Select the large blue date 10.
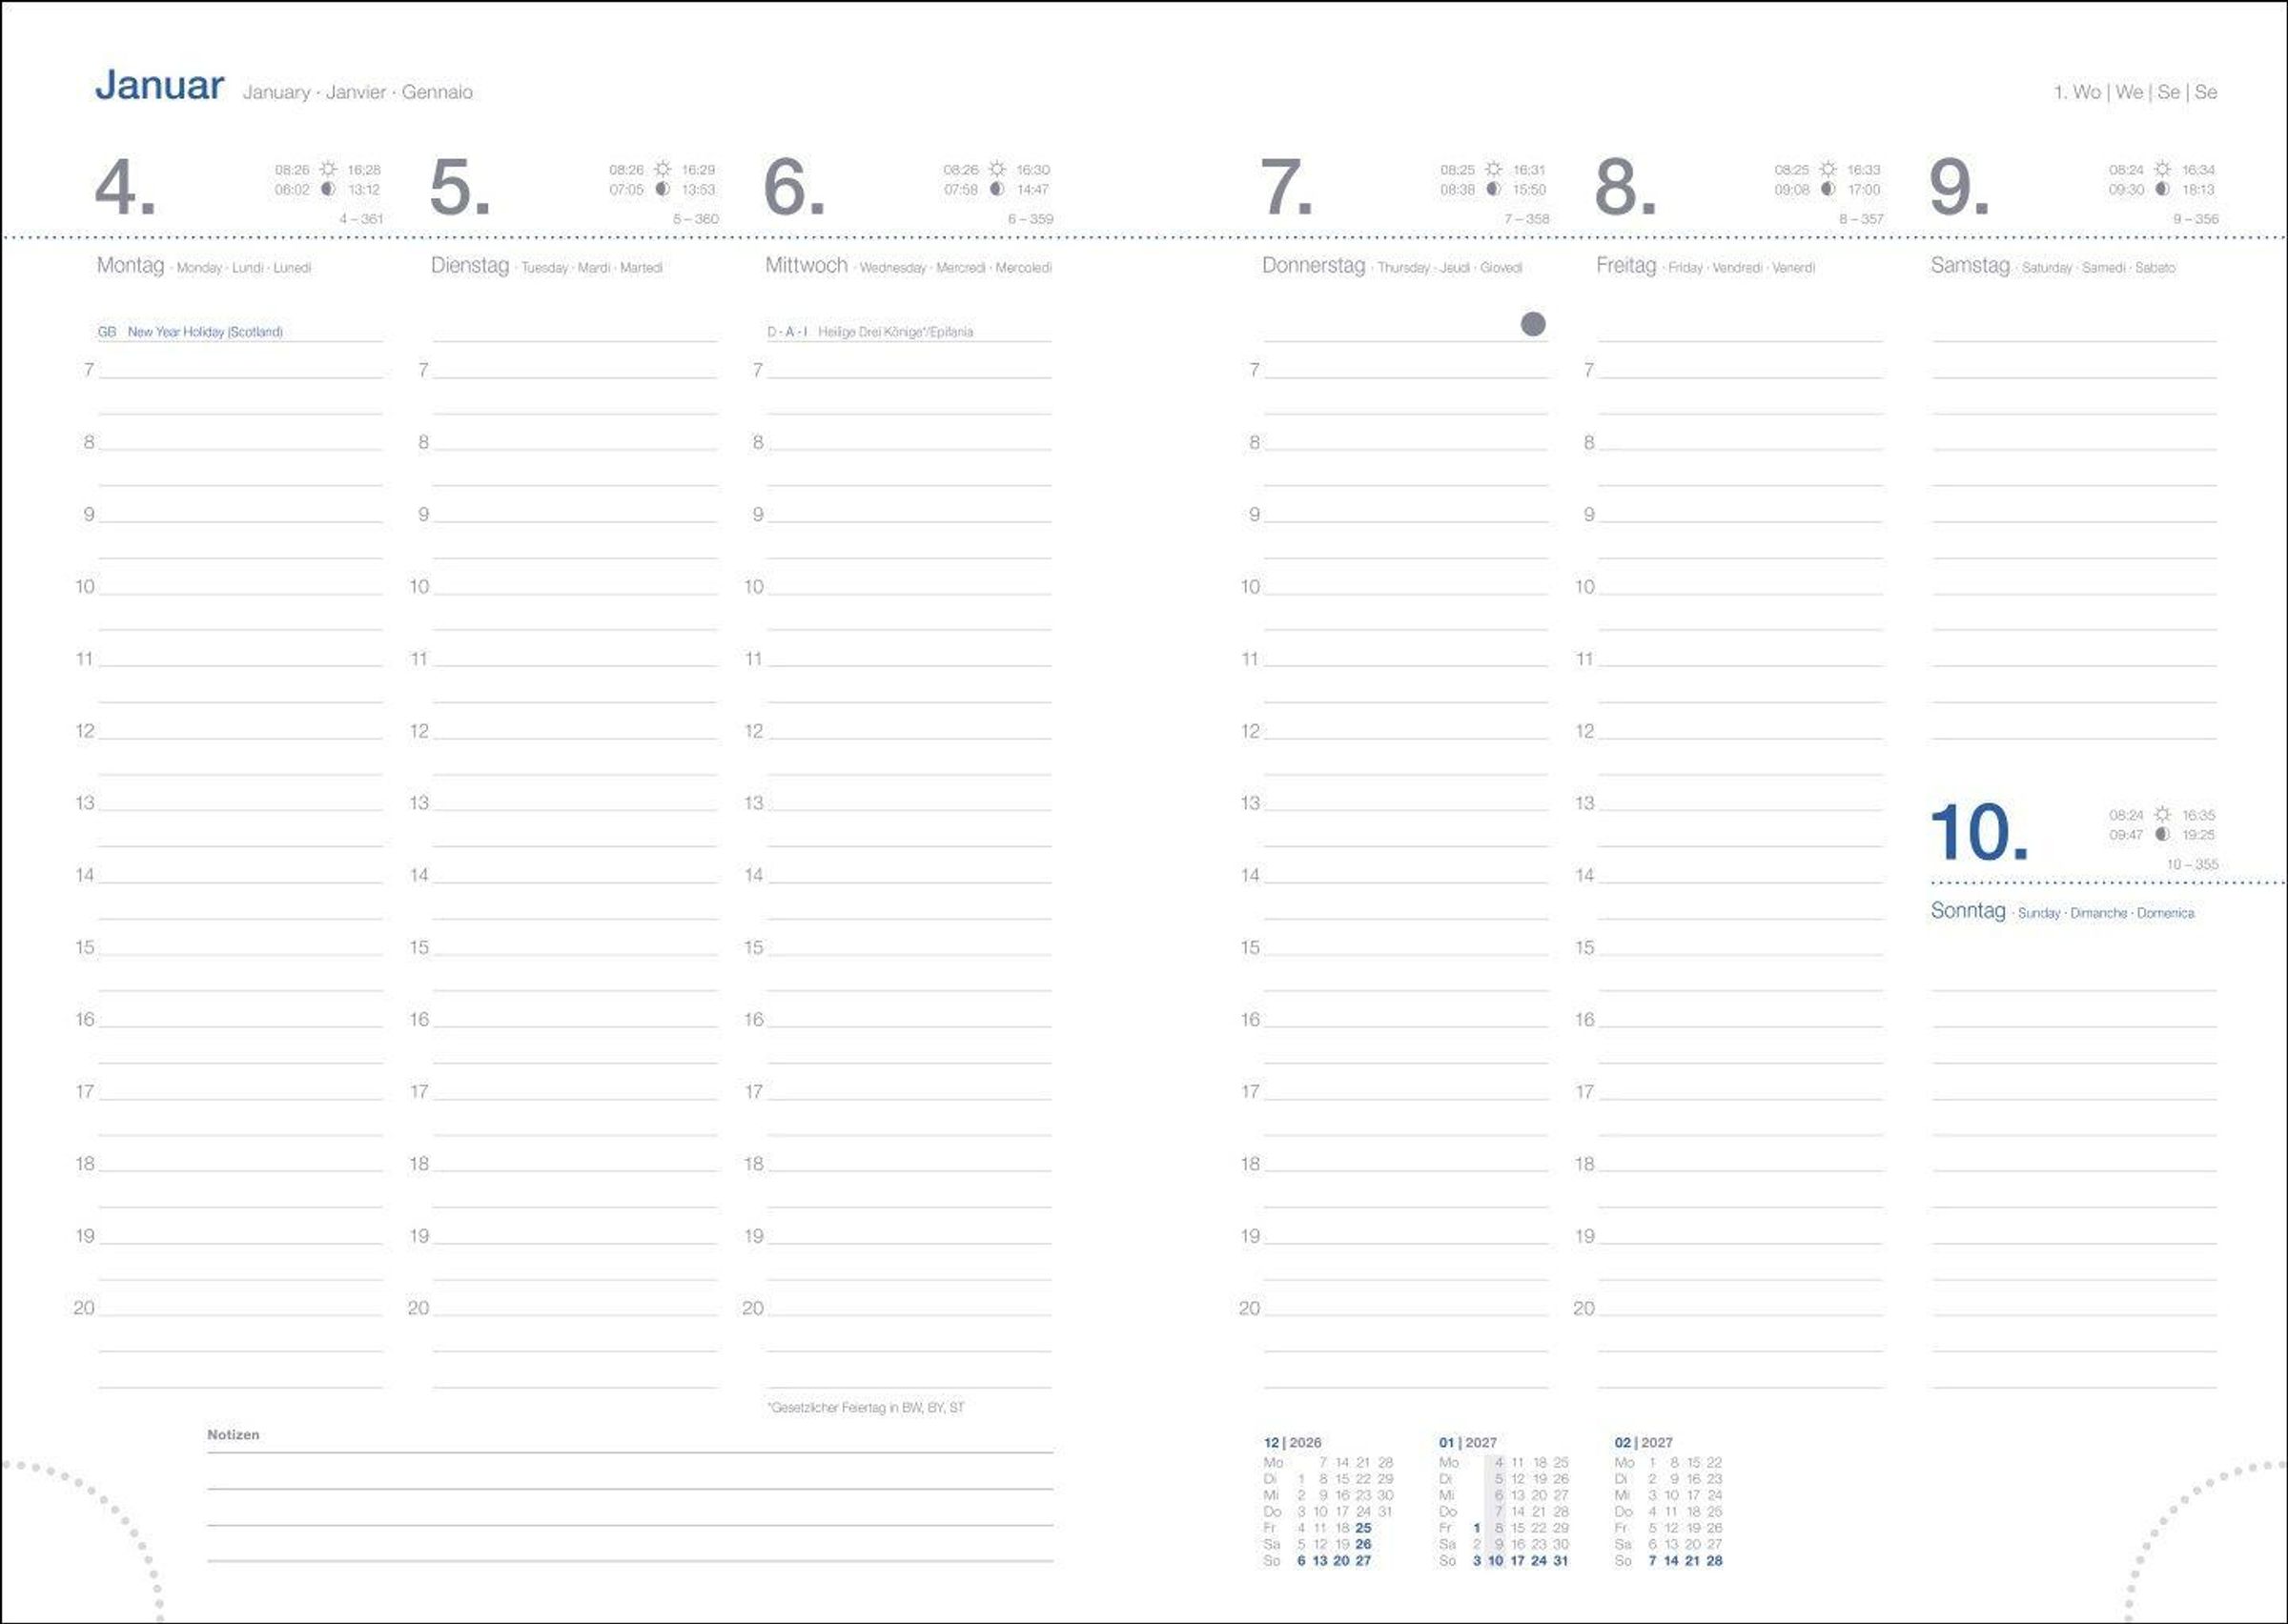This screenshot has height=1624, width=2288. pos(1977,832)
